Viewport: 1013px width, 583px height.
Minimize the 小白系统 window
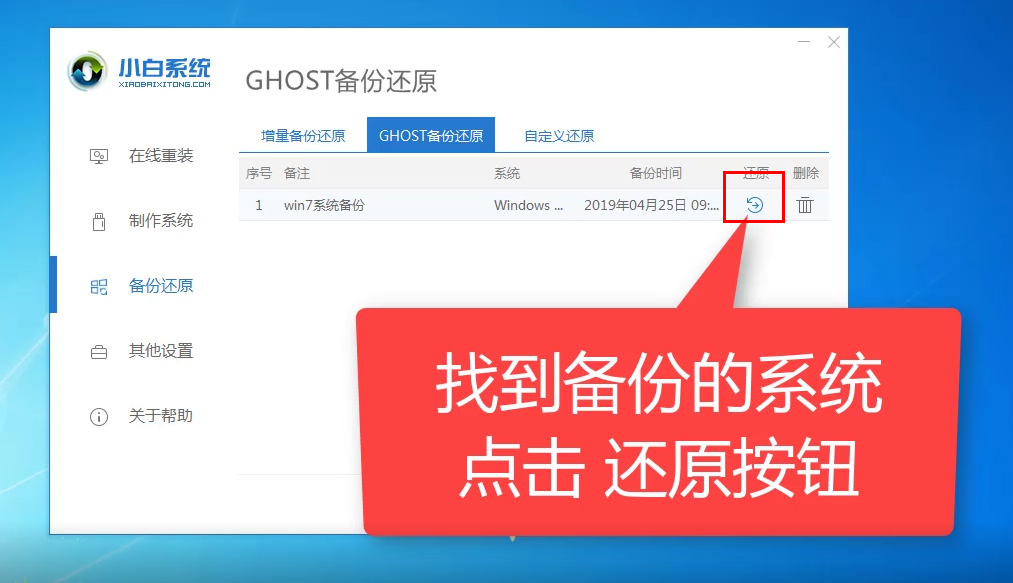click(x=802, y=42)
